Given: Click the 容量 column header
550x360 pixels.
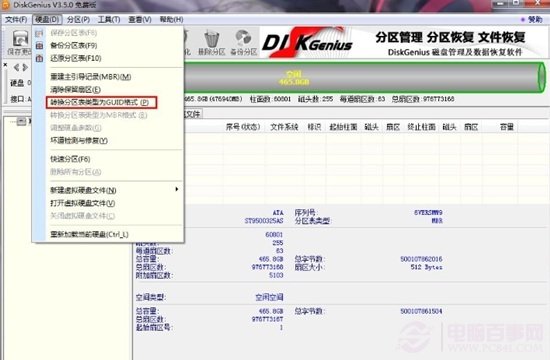Looking at the screenshot, I should coord(507,127).
